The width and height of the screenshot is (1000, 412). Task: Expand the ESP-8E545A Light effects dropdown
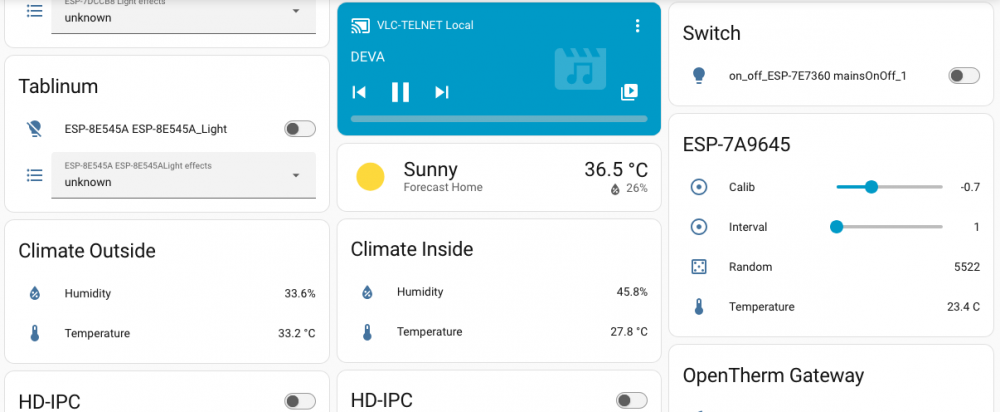[x=184, y=175]
